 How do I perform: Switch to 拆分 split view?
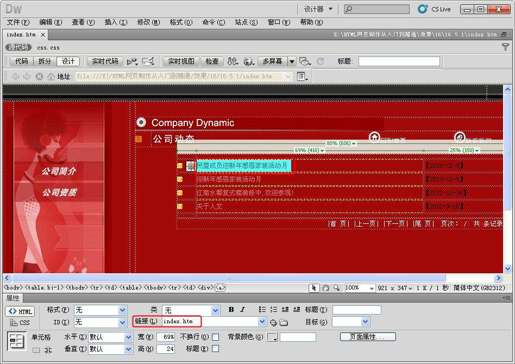44,61
